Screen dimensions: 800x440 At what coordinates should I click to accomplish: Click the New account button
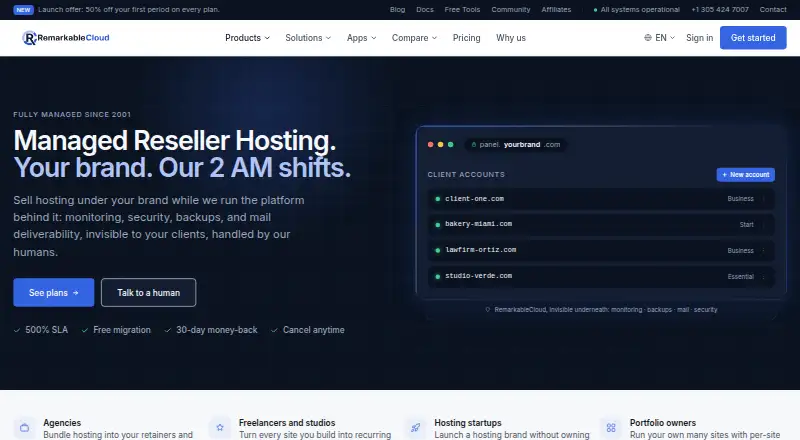745,175
